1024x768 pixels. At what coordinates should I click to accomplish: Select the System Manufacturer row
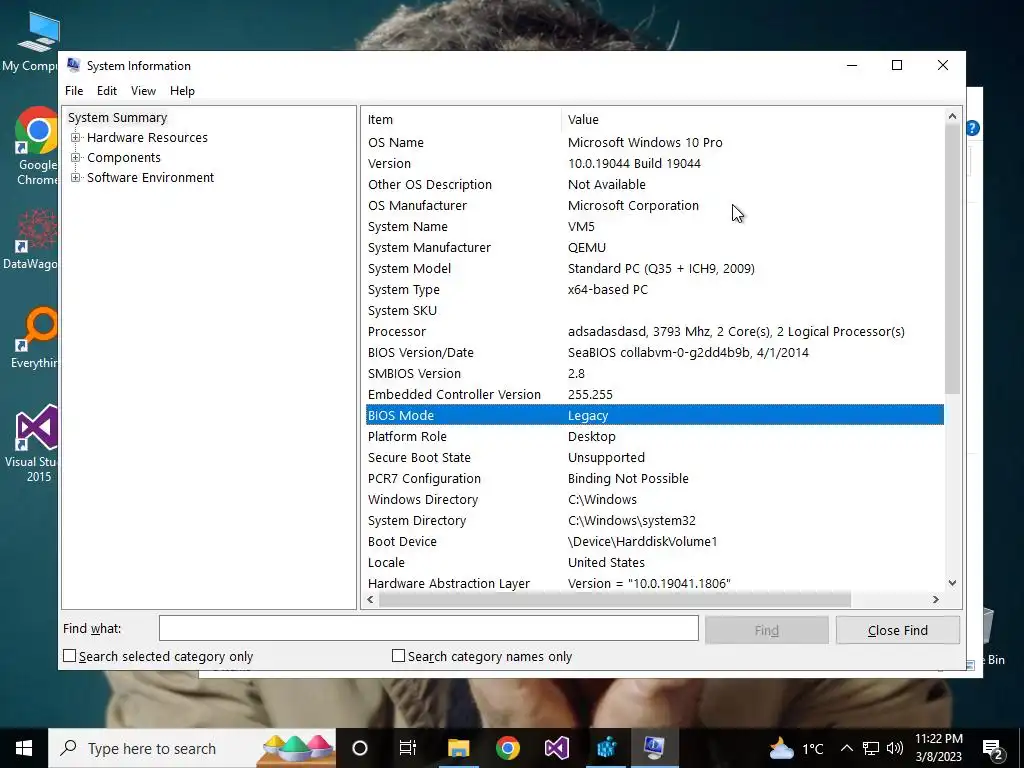654,248
